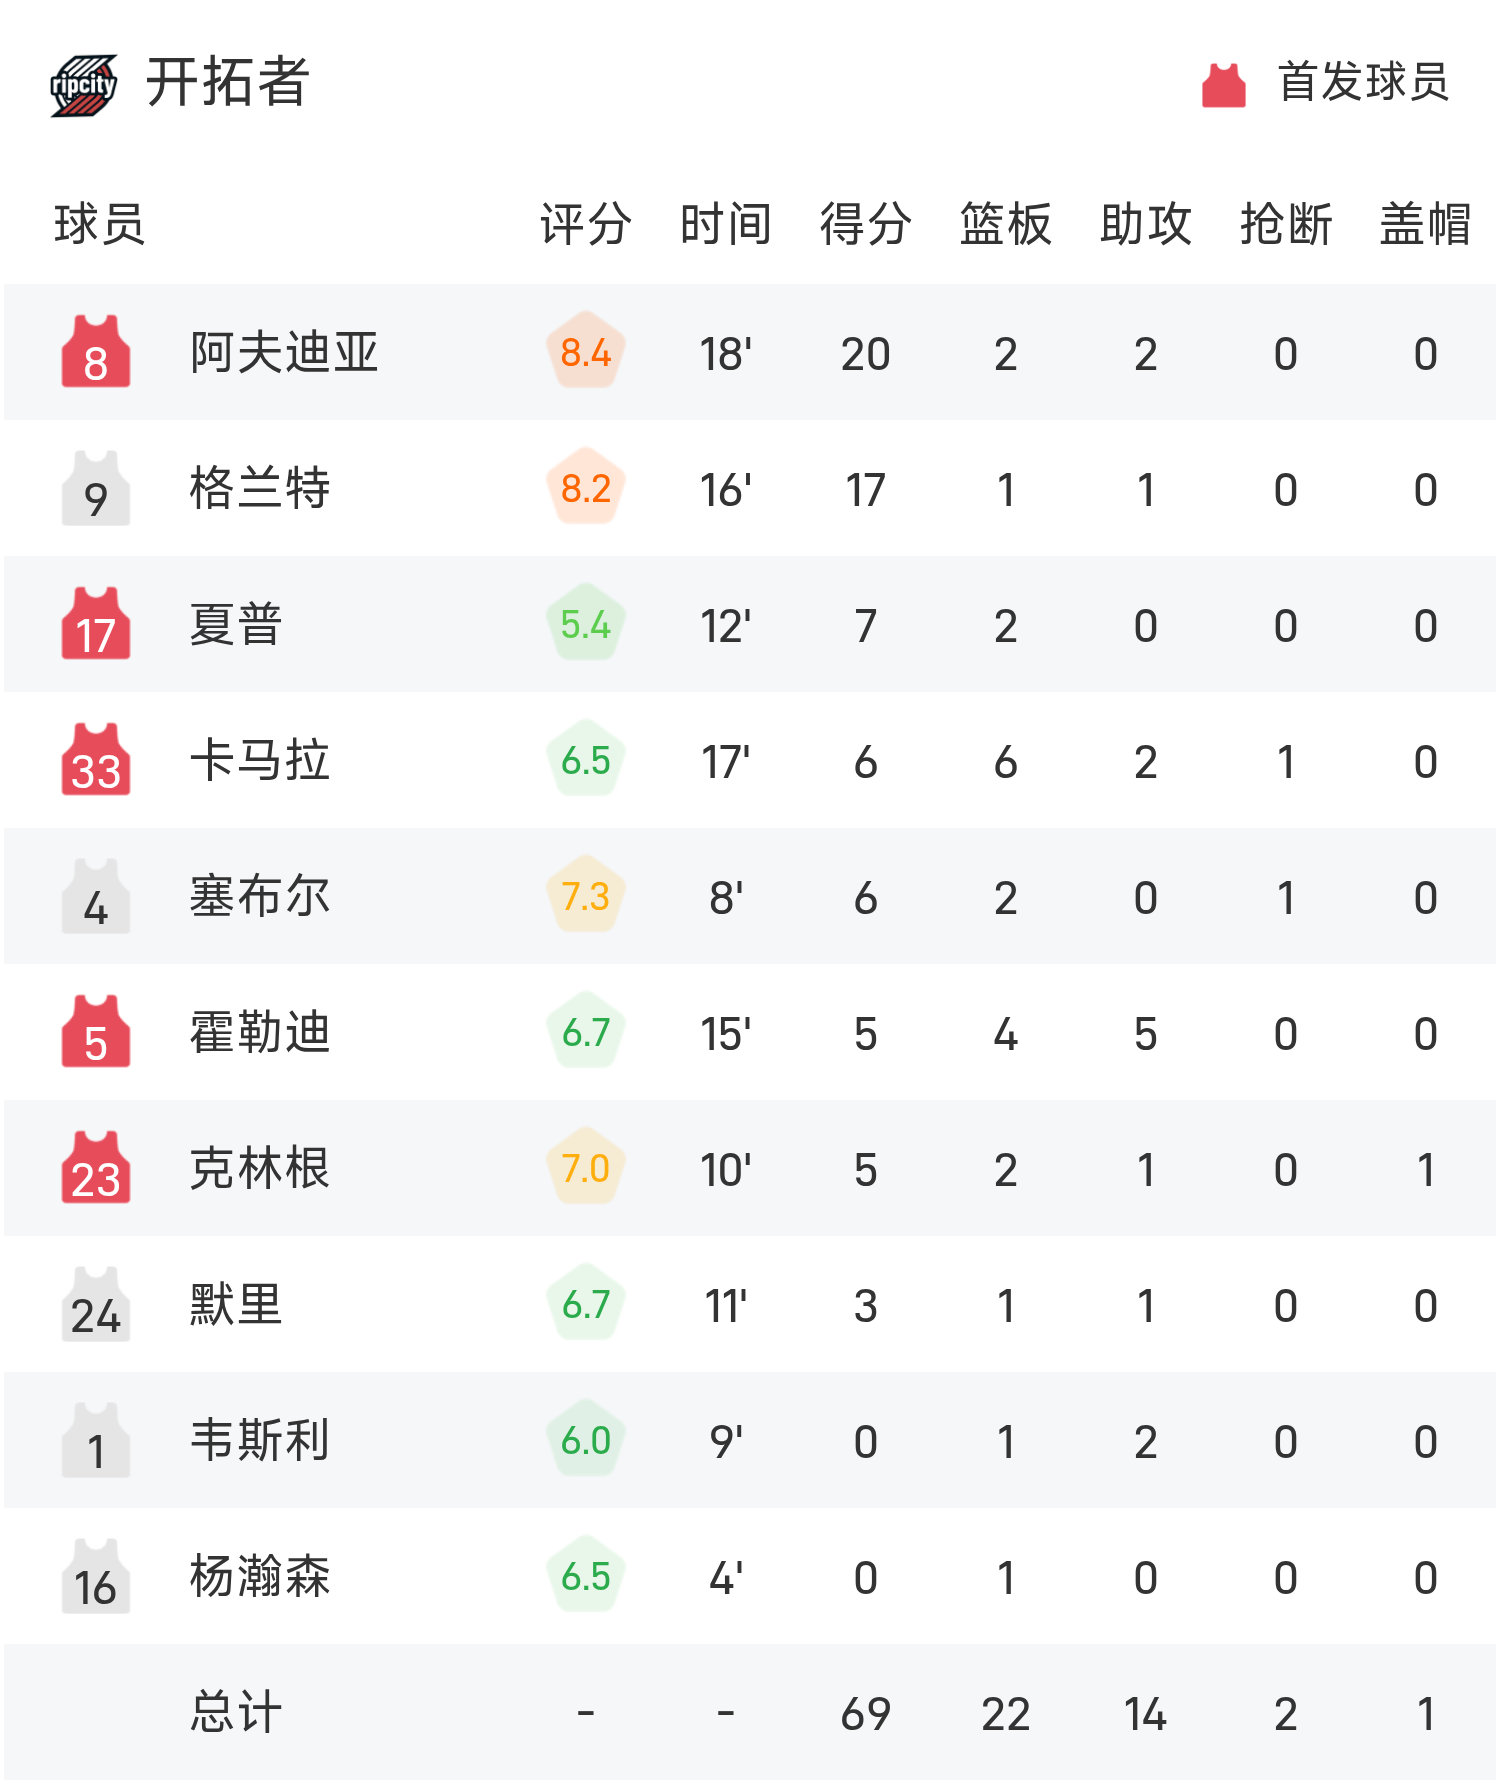Click the number 33 jersey icon

point(96,761)
